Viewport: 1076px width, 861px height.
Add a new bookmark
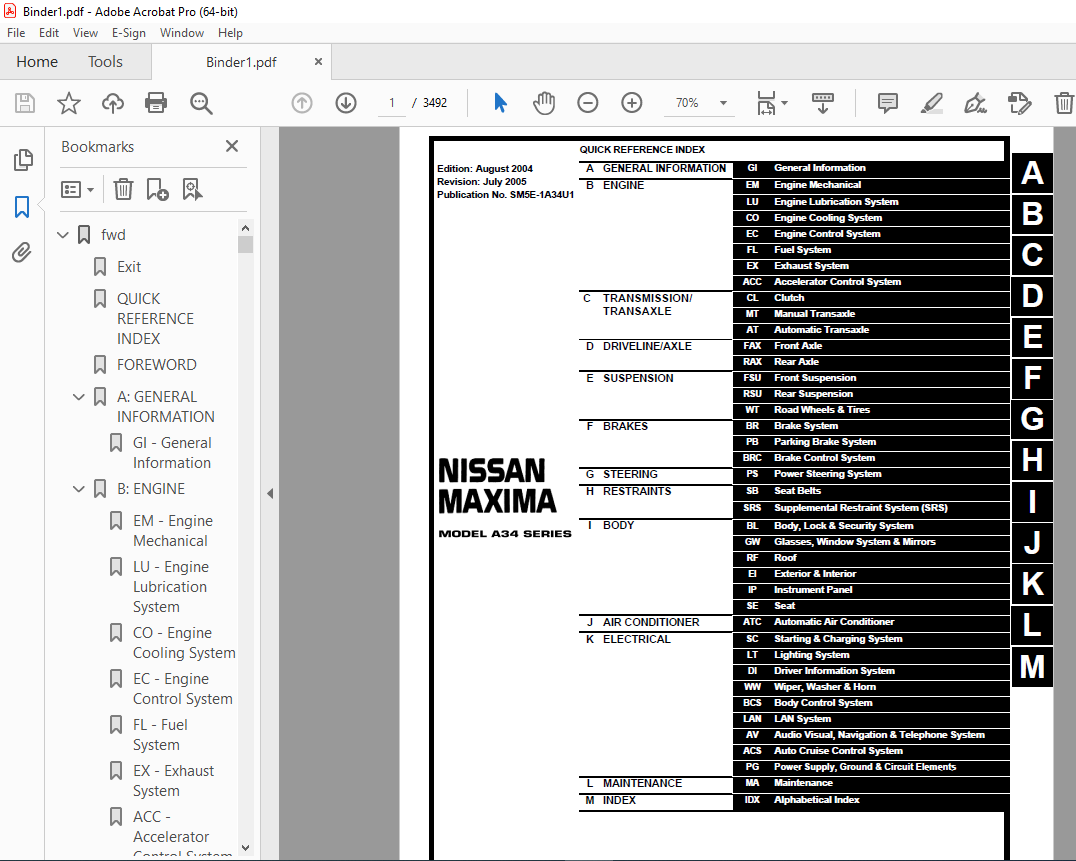[157, 189]
